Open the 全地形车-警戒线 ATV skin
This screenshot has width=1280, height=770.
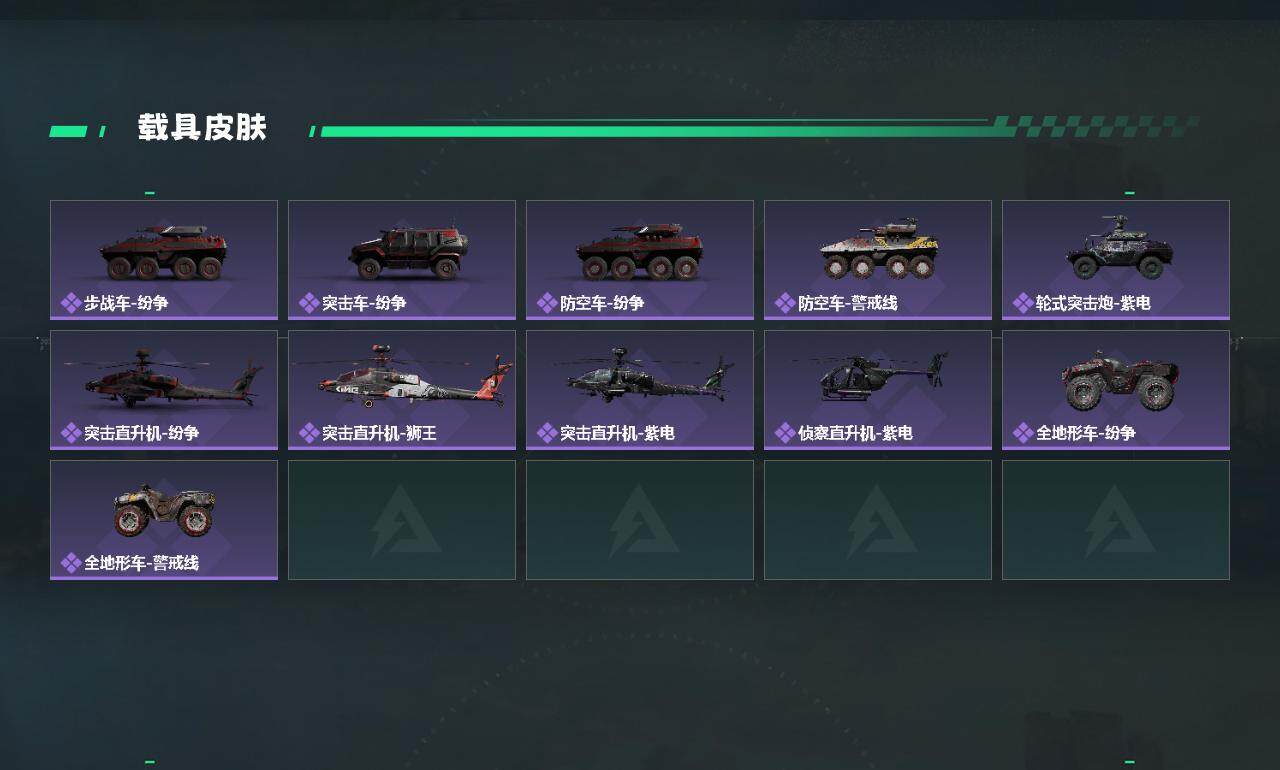point(164,520)
